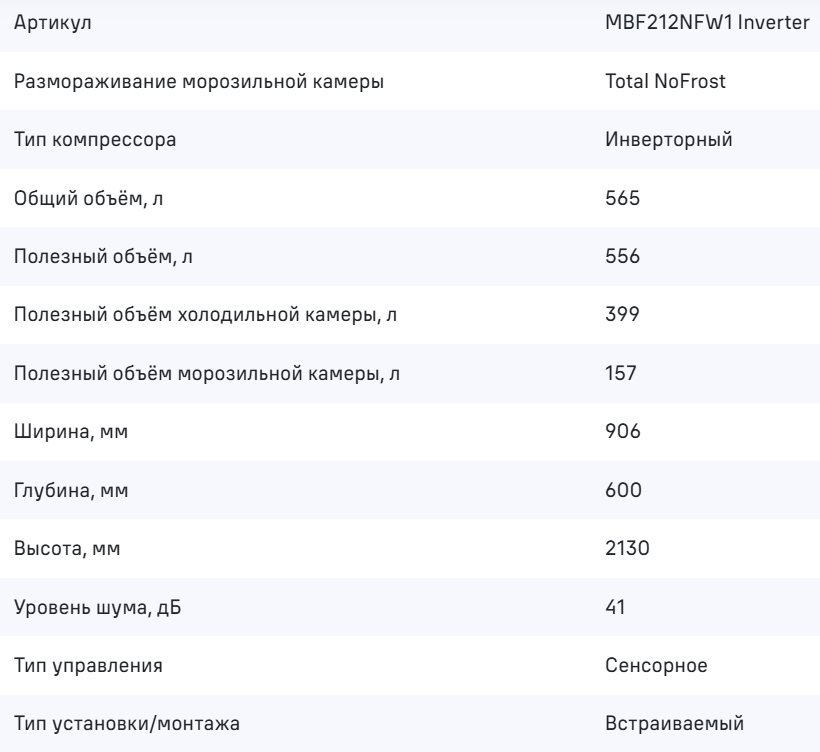Image resolution: width=820 pixels, height=752 pixels.
Task: Click the 'Тип компрессора' label
Action: point(95,140)
